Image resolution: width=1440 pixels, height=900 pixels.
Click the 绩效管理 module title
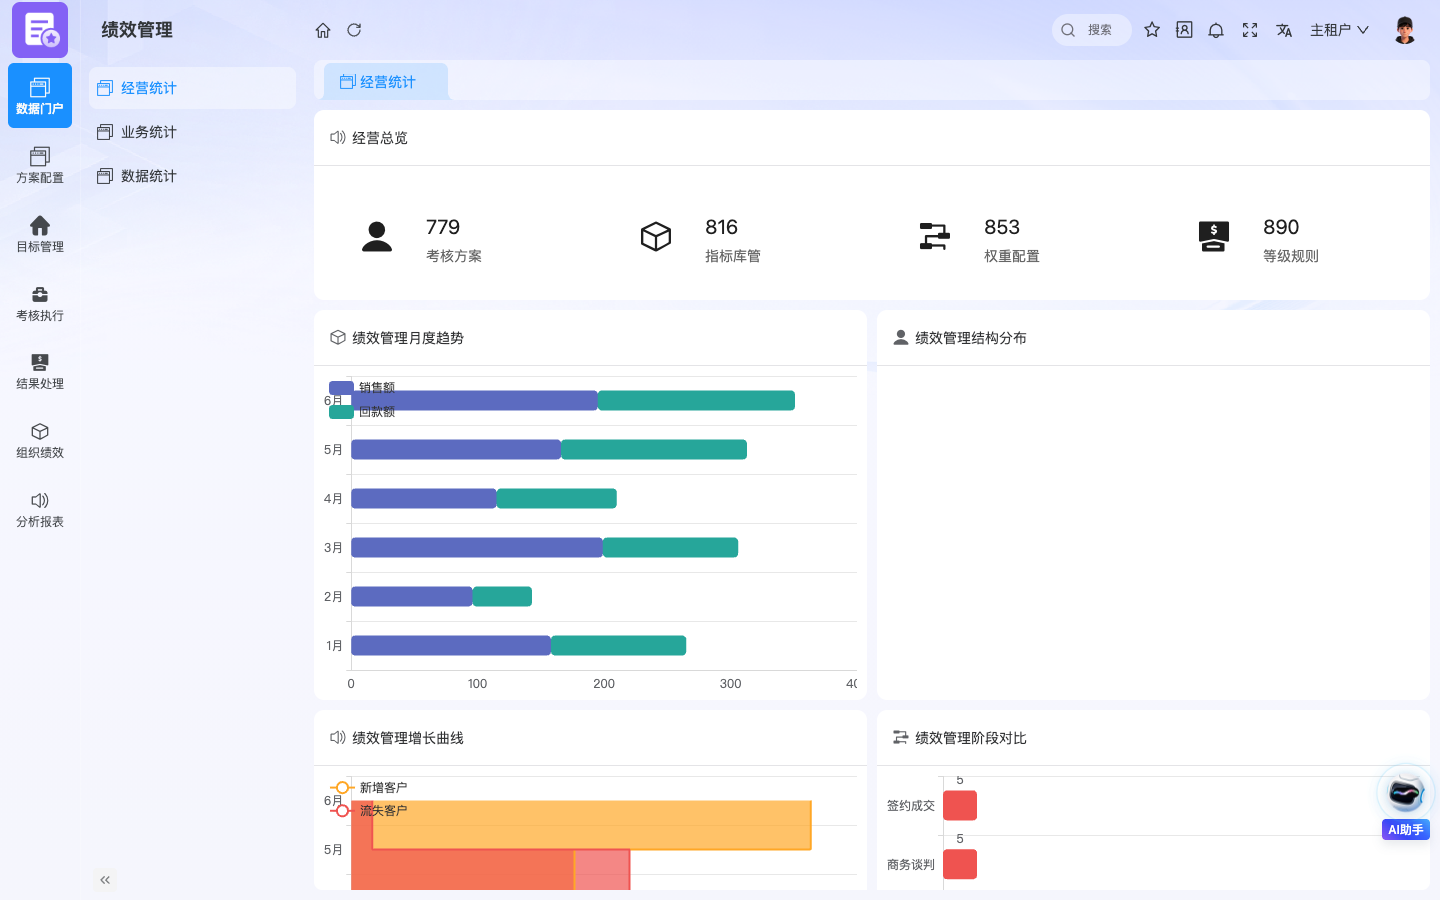(x=137, y=30)
